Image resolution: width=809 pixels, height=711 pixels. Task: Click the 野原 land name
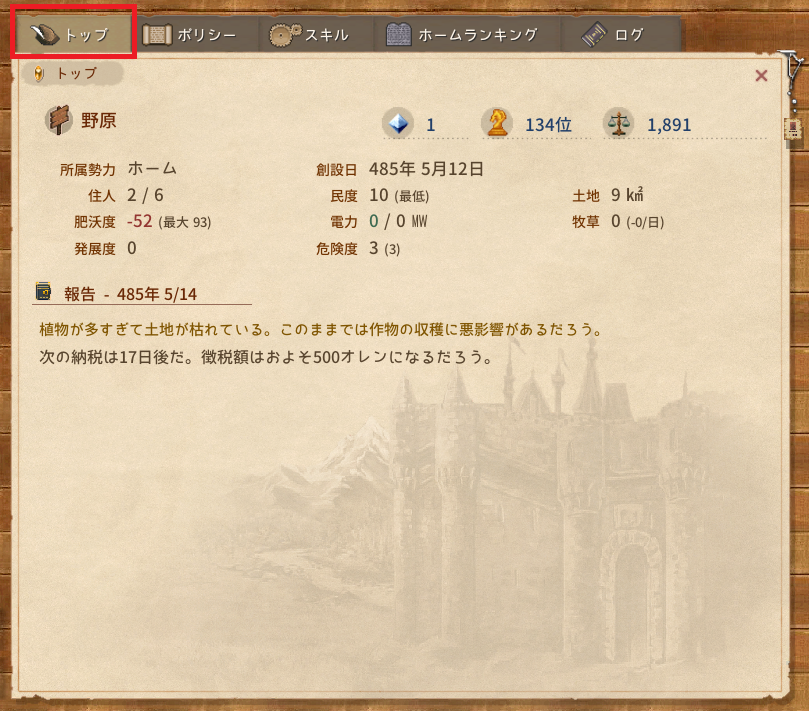coord(99,120)
